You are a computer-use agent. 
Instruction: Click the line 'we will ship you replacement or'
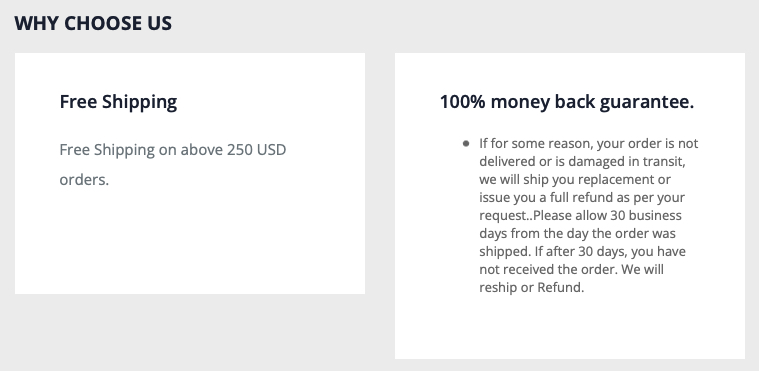575,179
